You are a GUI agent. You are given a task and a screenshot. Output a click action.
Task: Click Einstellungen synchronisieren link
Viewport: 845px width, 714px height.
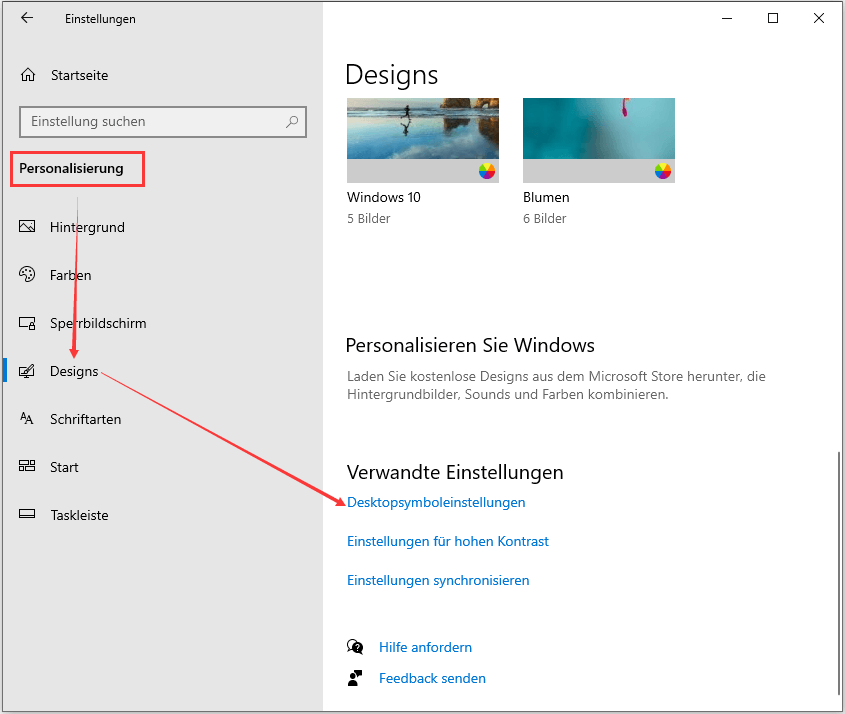438,580
